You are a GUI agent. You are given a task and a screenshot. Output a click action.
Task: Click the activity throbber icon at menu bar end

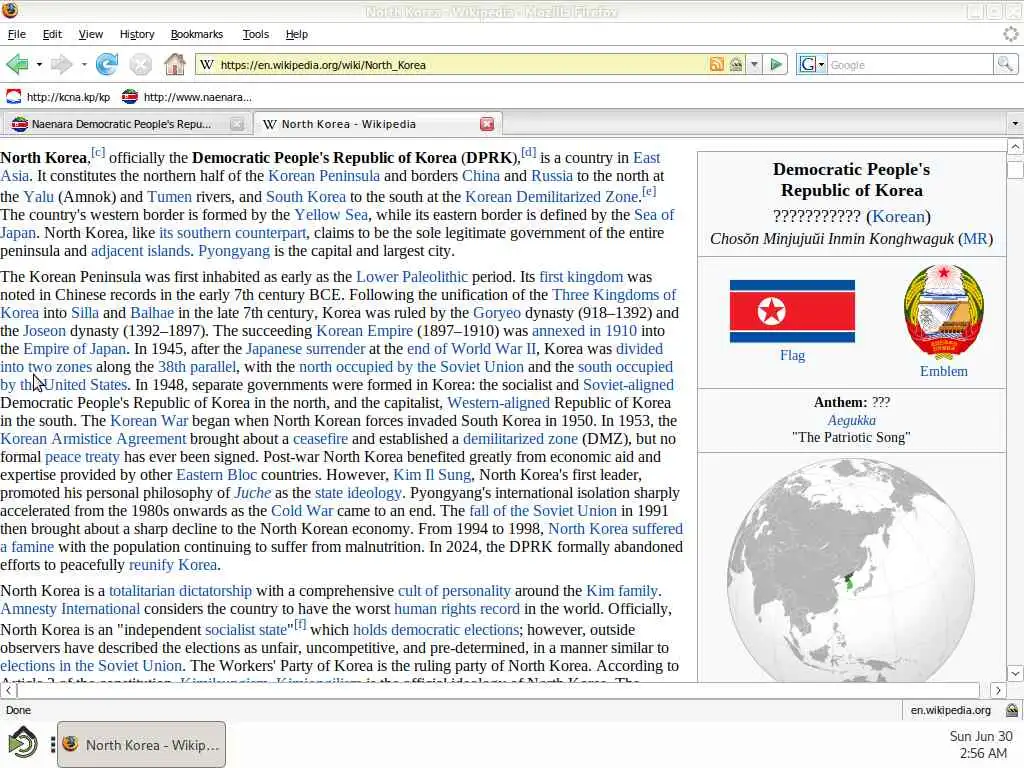coord(1010,34)
